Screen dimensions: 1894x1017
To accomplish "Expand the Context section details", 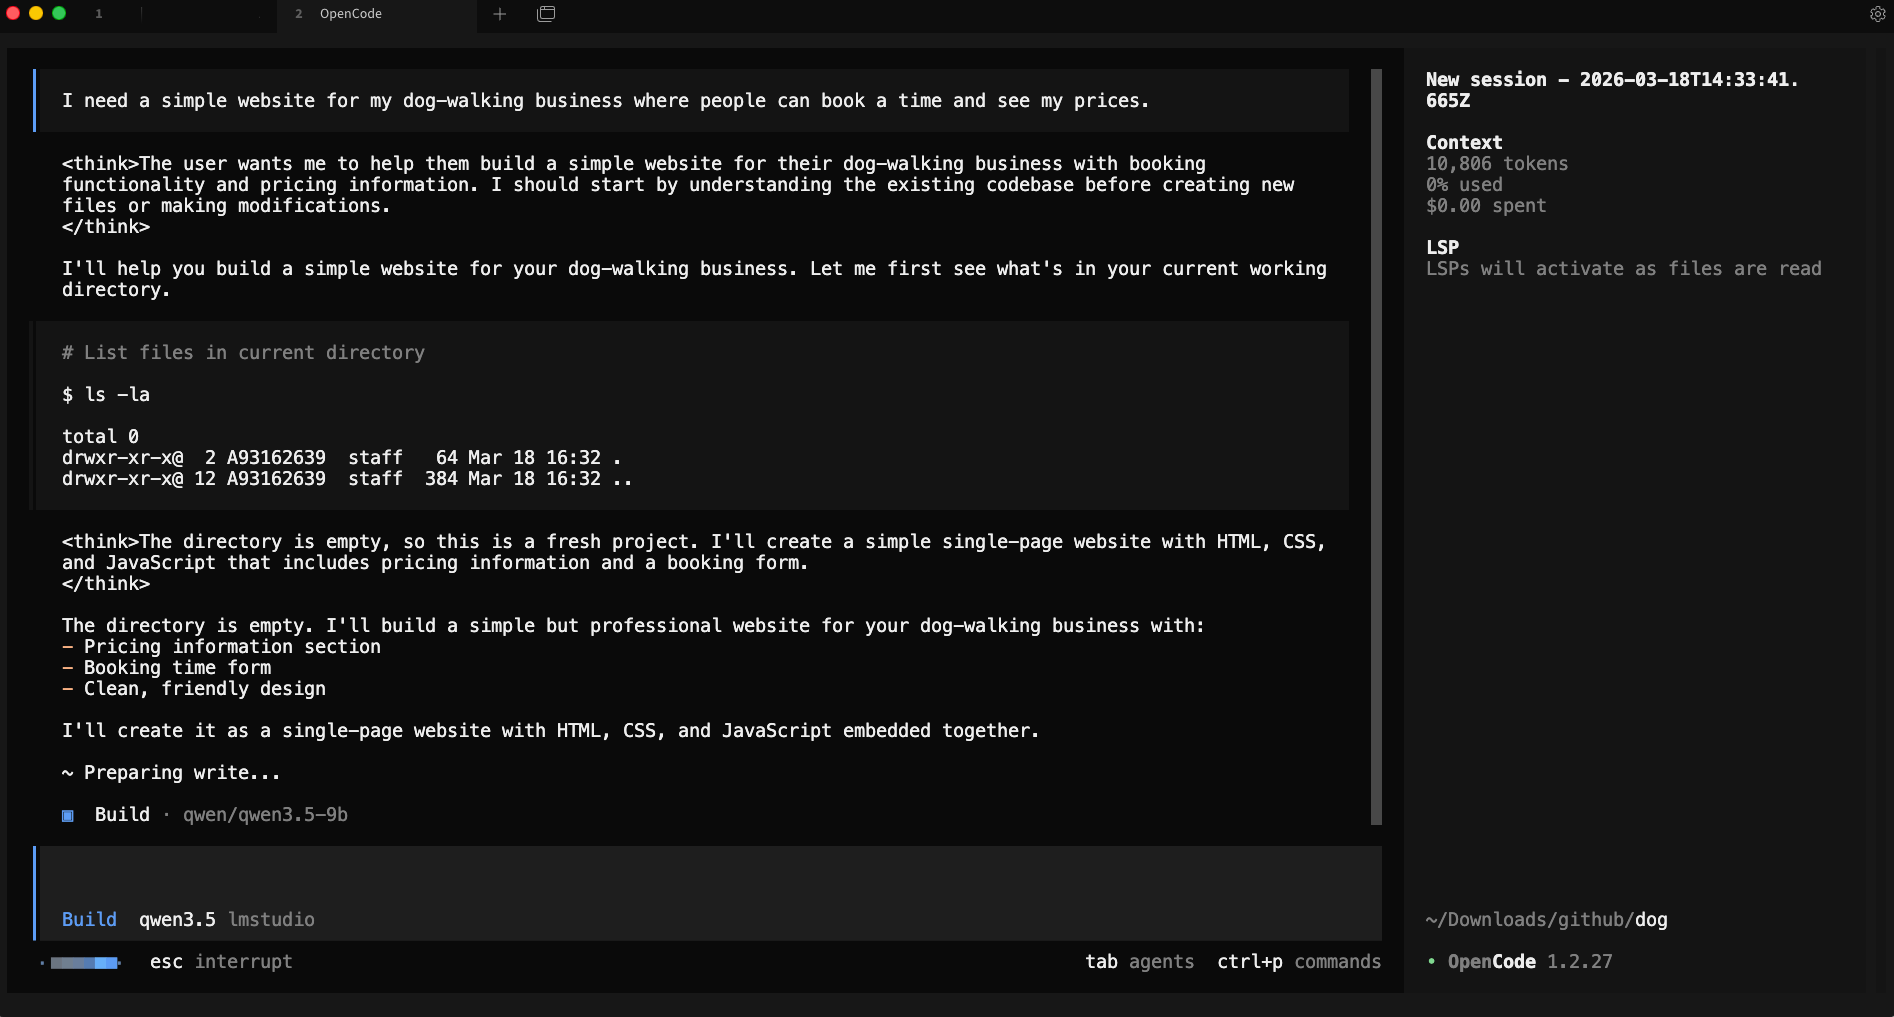I will (1463, 142).
